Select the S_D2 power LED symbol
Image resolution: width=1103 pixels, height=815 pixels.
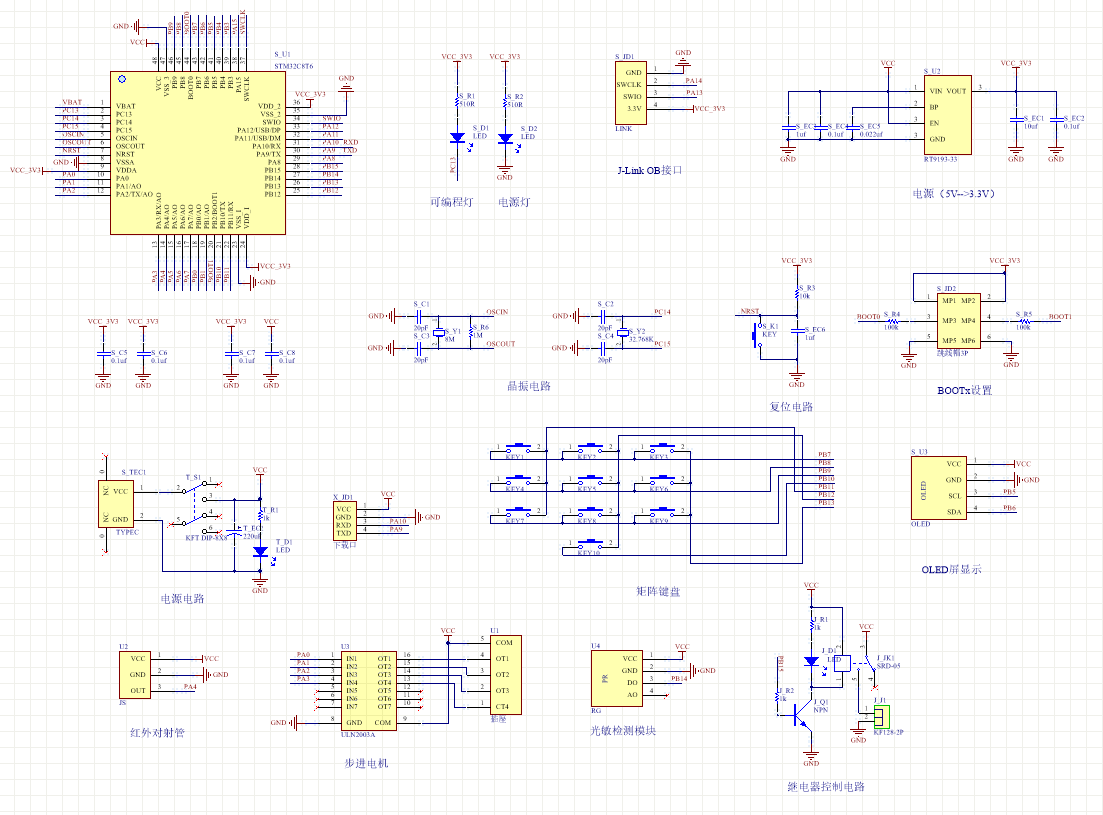(x=504, y=138)
